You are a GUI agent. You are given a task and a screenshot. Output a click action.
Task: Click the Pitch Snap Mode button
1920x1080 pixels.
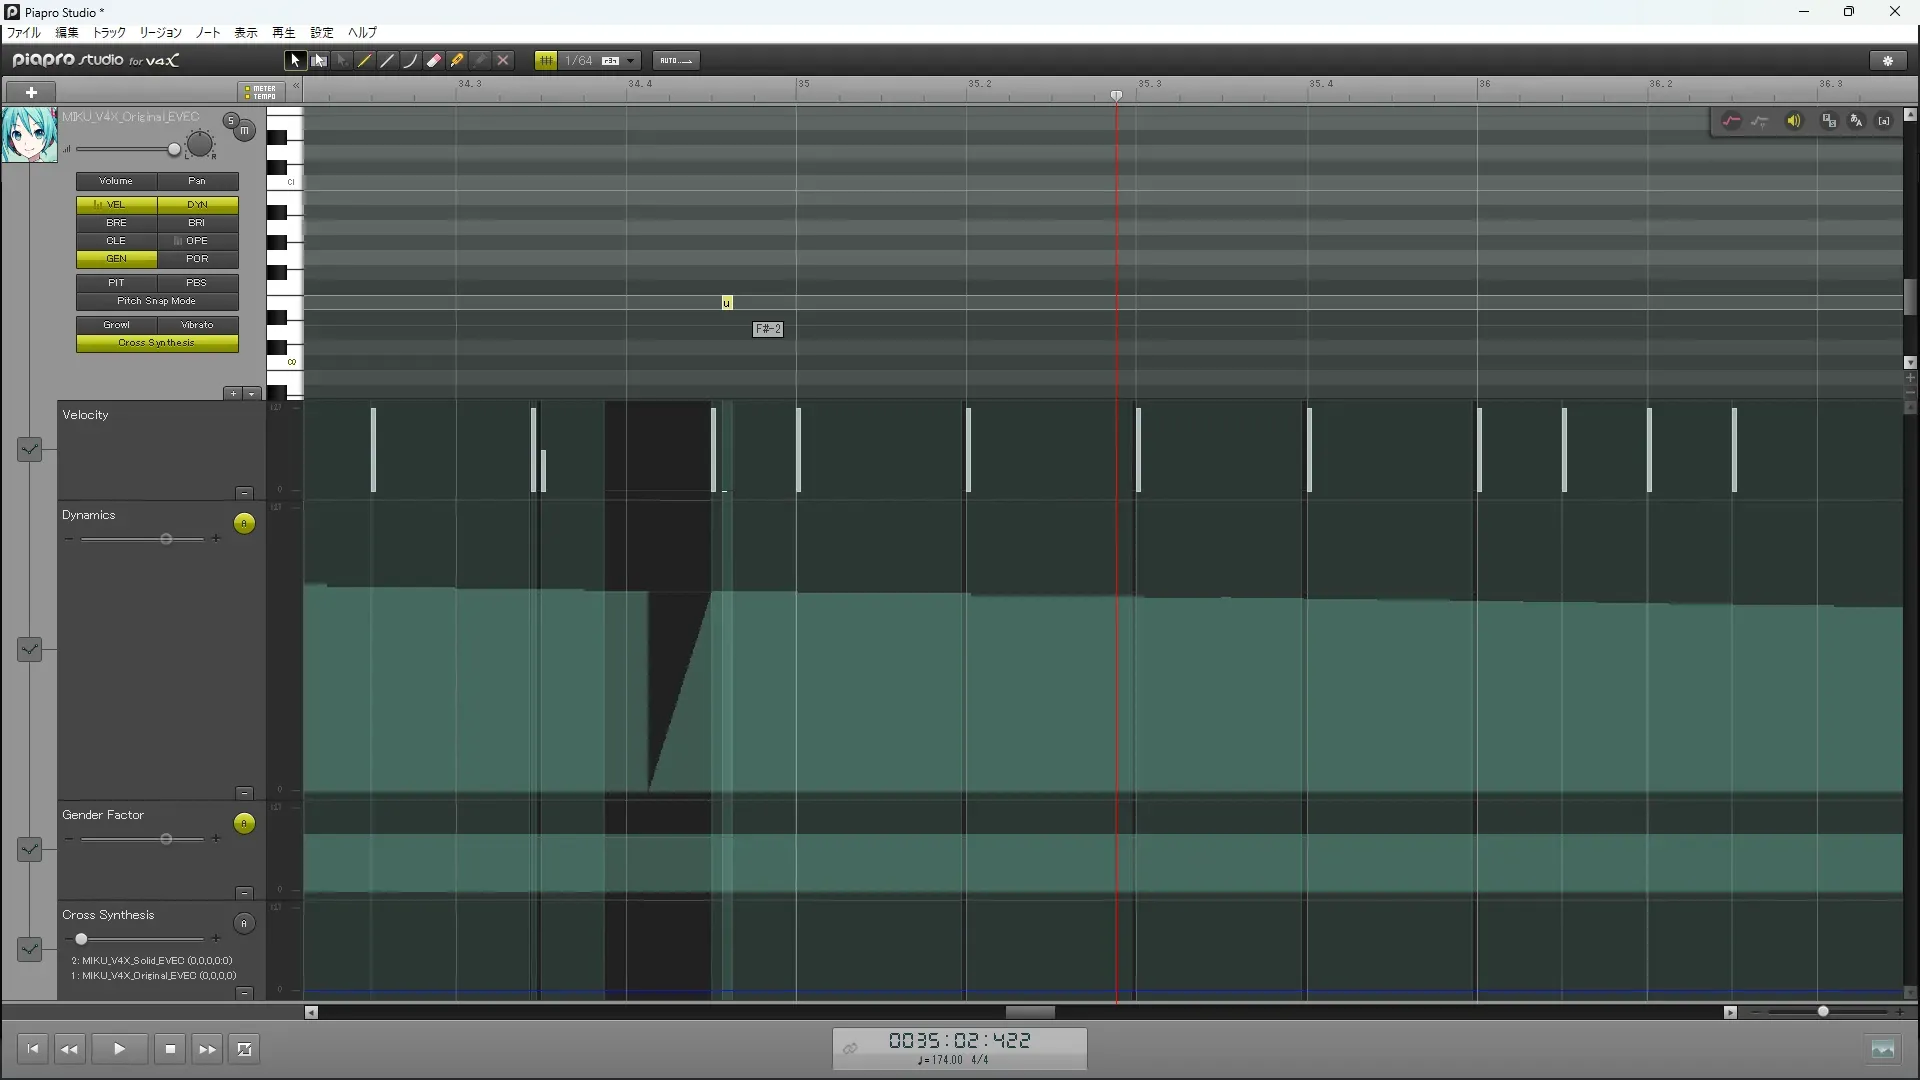point(157,301)
